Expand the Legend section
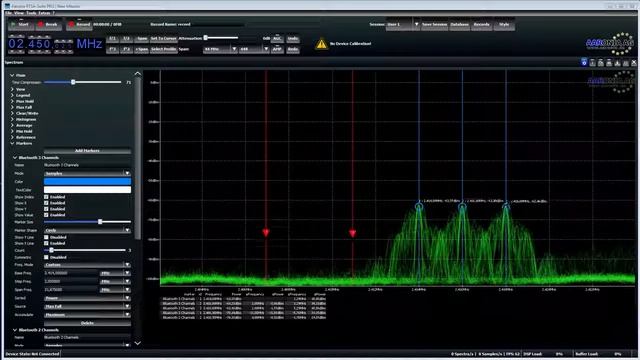Screen dimensions: 640x360 [x=12, y=96]
